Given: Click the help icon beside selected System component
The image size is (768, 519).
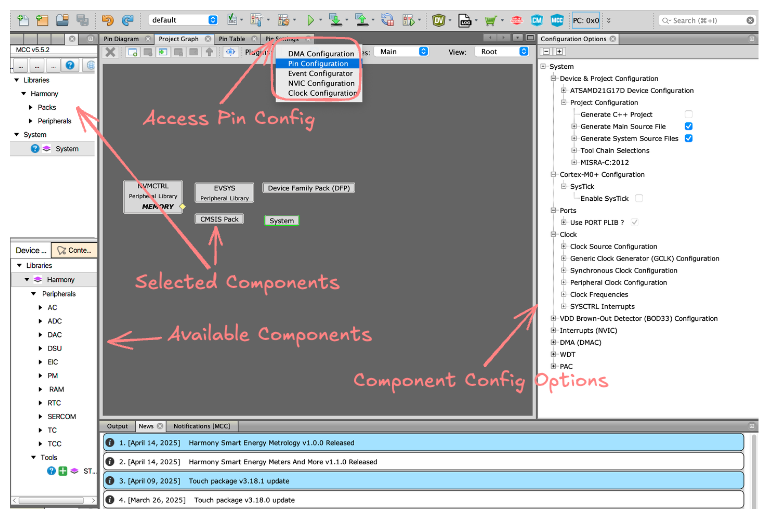Looking at the screenshot, I should [35, 148].
